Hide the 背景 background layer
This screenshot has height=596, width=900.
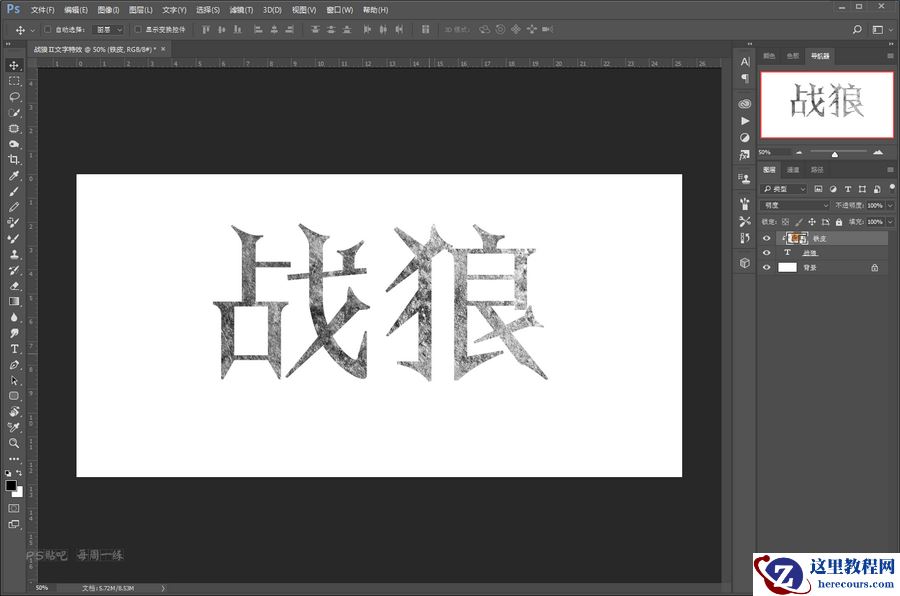[x=766, y=267]
